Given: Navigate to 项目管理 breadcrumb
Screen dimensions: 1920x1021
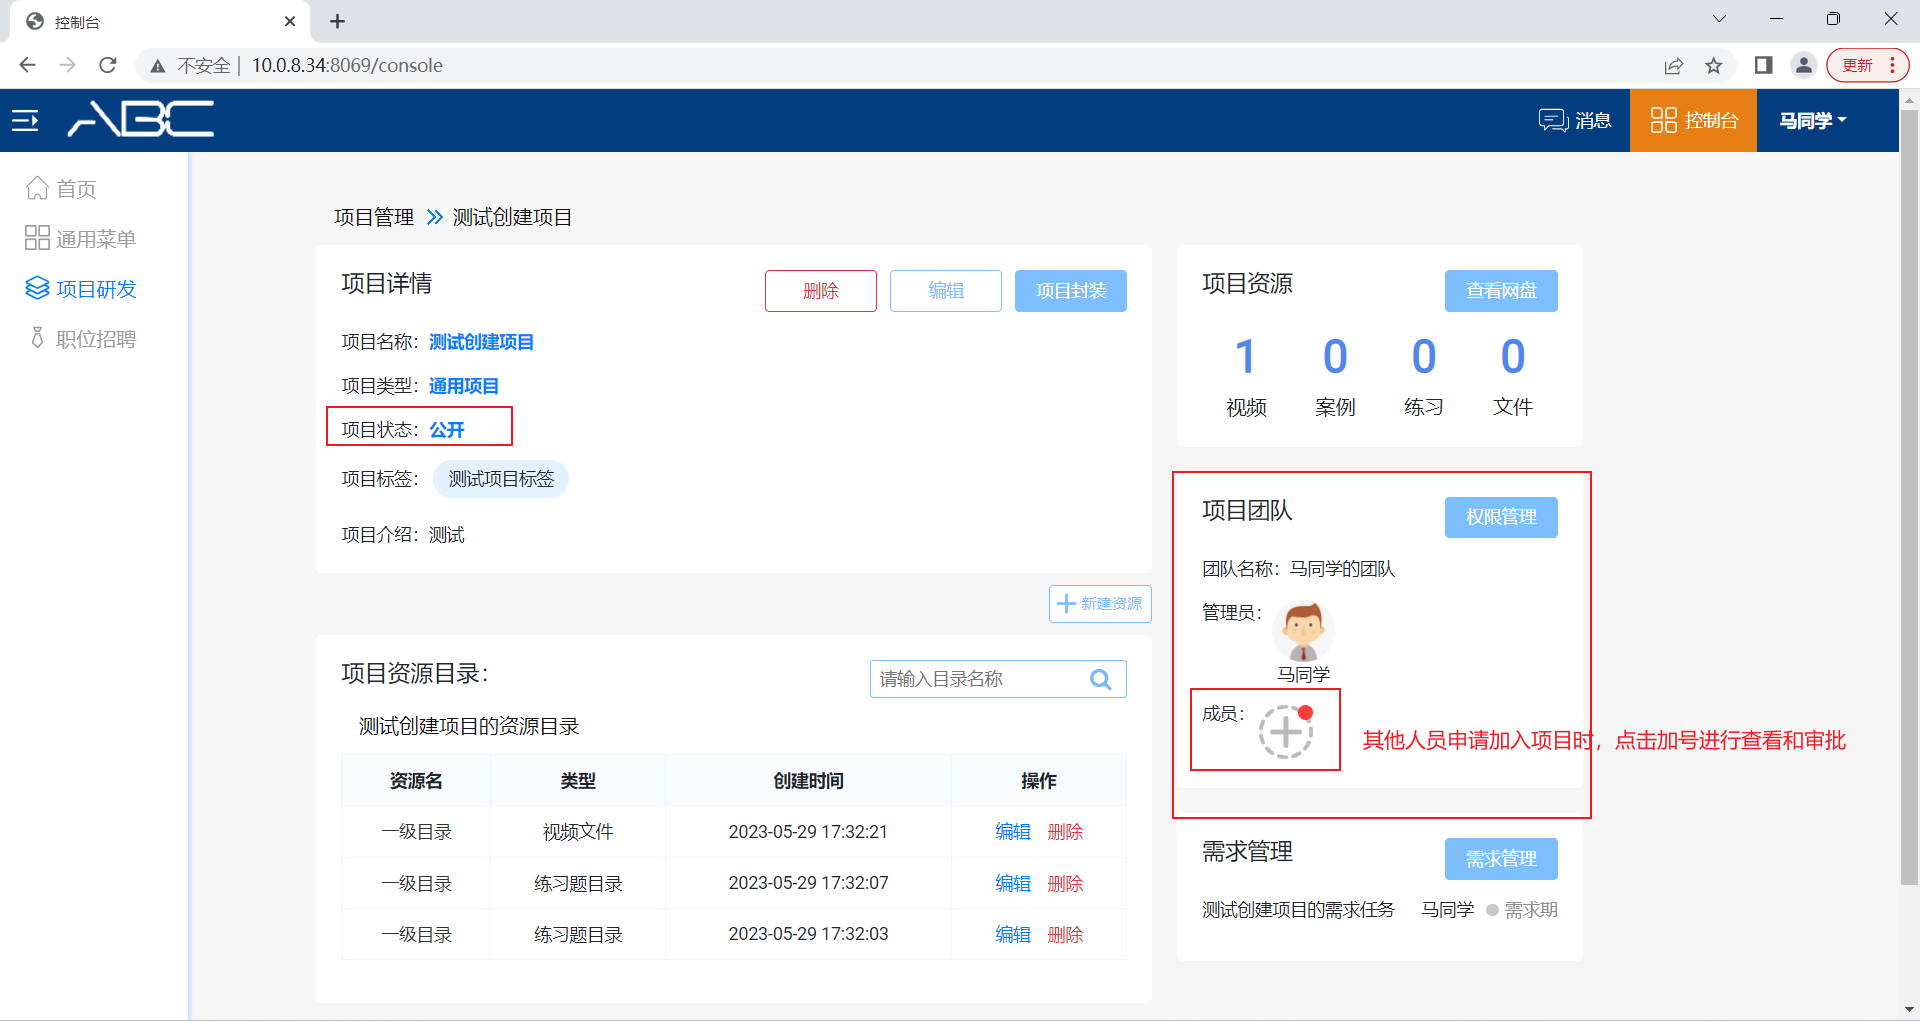Looking at the screenshot, I should point(374,217).
